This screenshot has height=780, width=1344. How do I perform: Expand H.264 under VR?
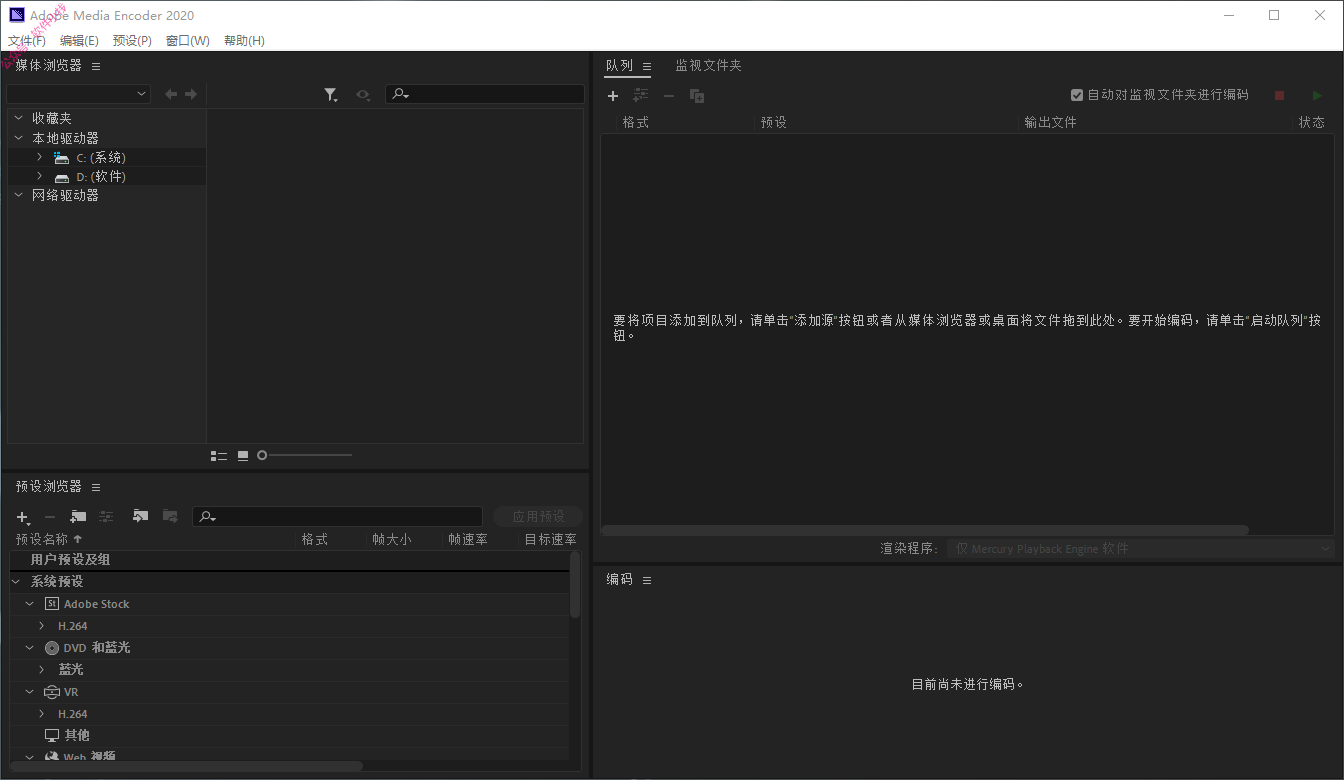[x=42, y=714]
